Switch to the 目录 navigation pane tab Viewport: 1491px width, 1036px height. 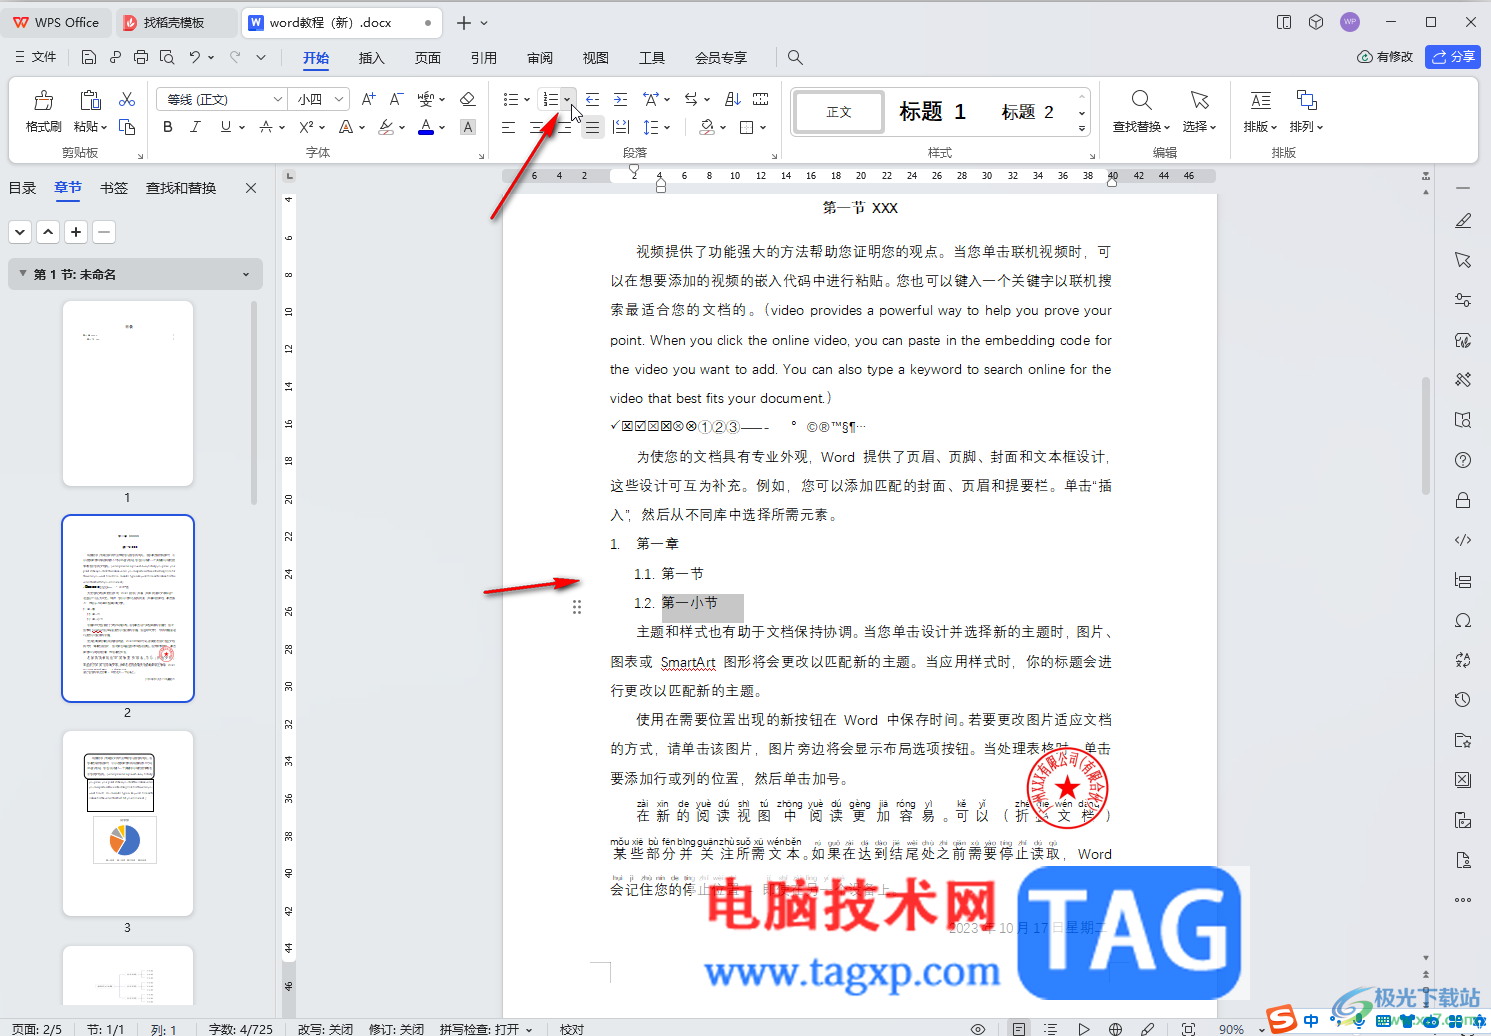coord(22,188)
